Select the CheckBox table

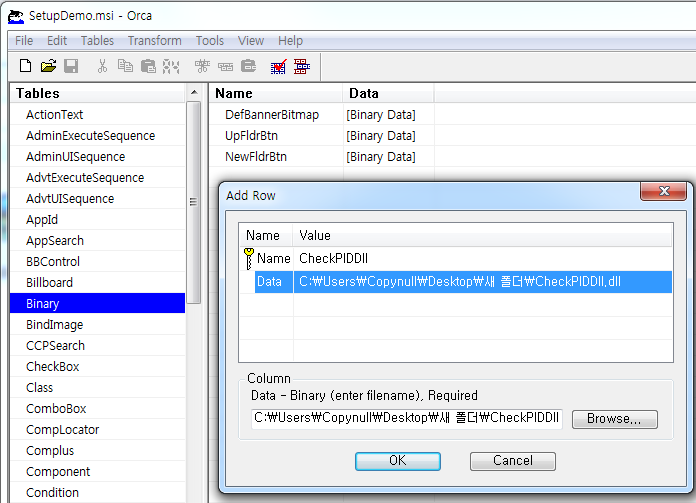pos(98,367)
